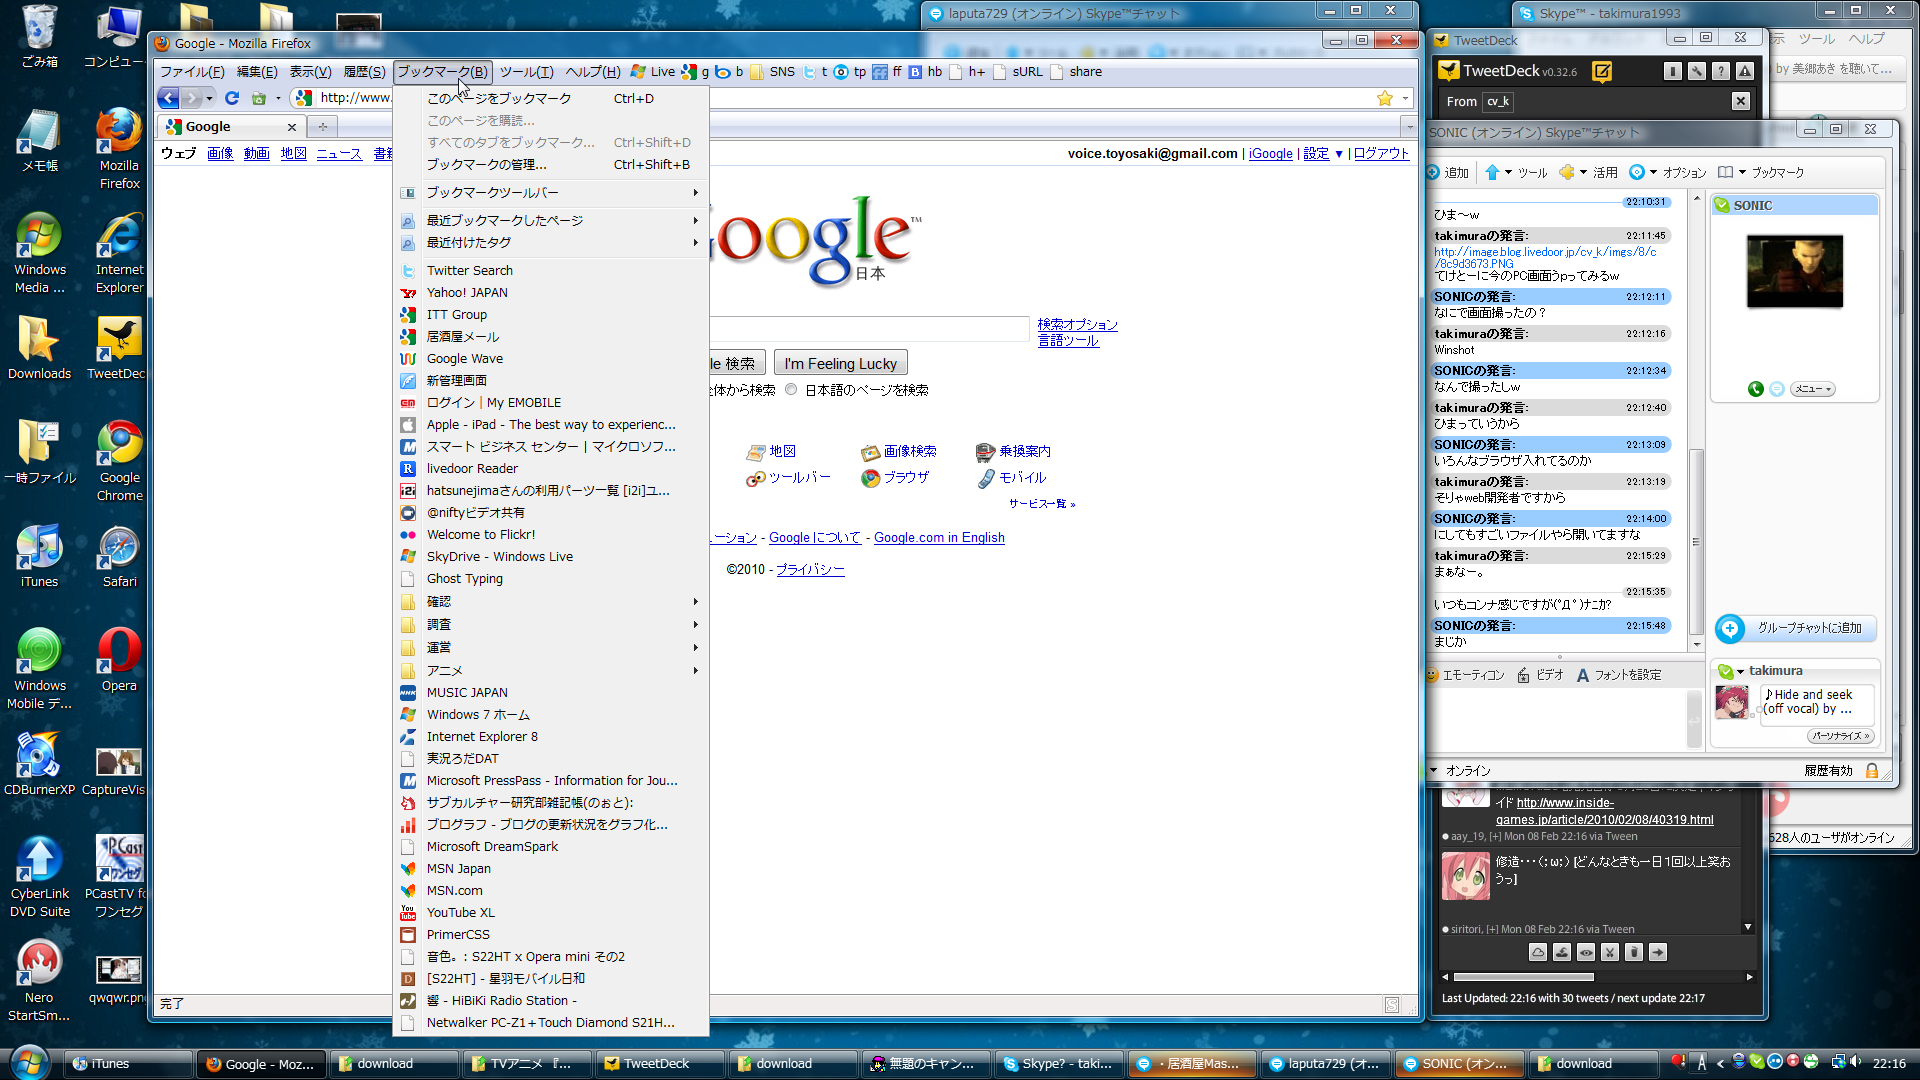Click Firefox reload button
This screenshot has width=1920, height=1080.
232,98
